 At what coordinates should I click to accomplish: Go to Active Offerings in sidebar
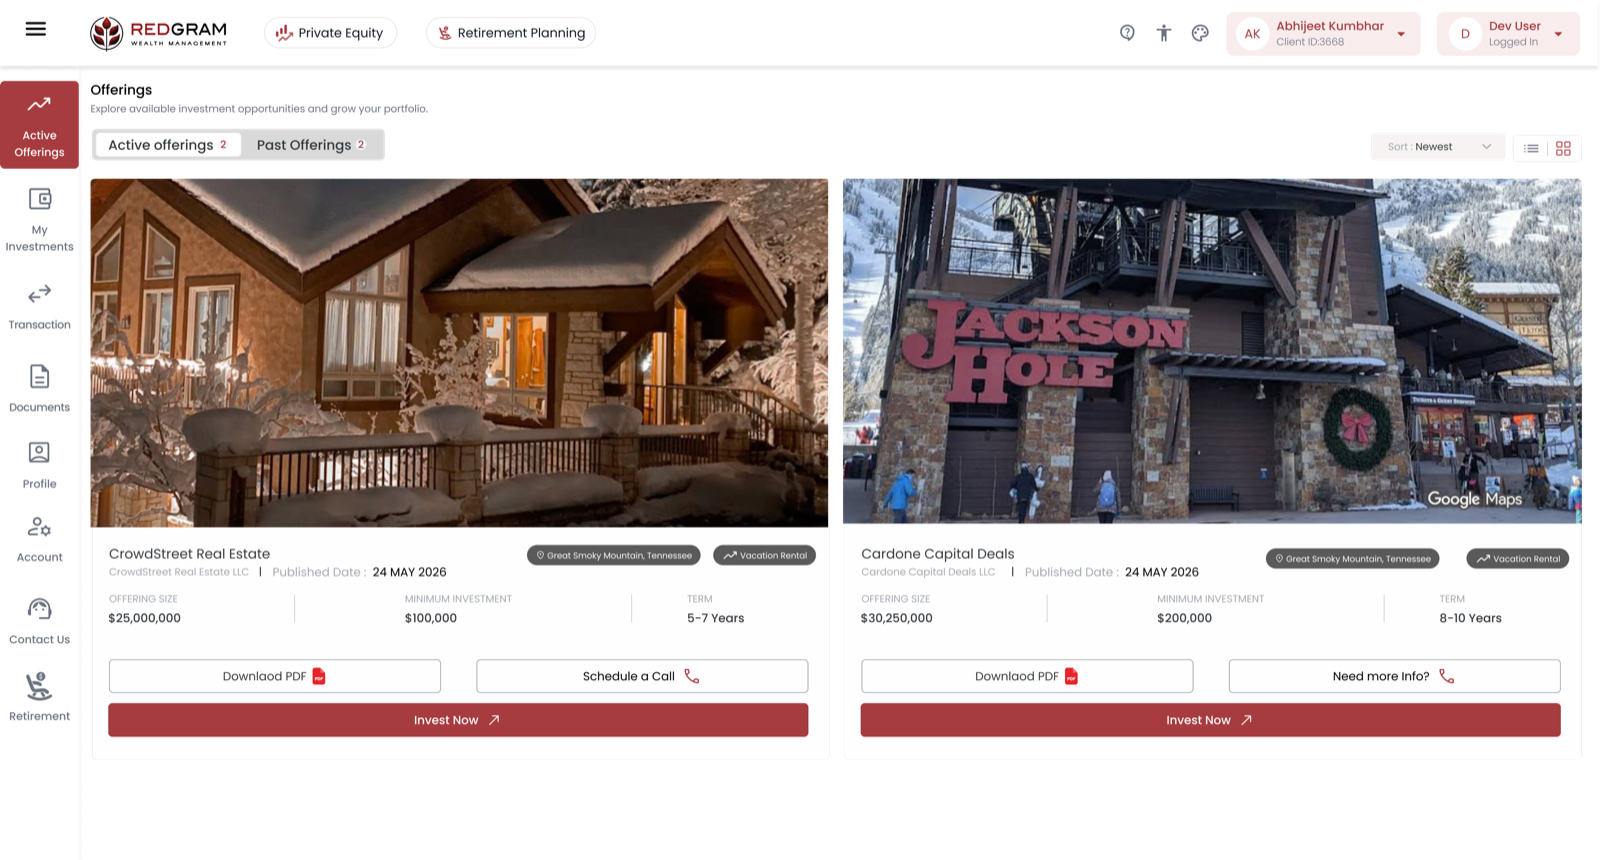pyautogui.click(x=39, y=125)
